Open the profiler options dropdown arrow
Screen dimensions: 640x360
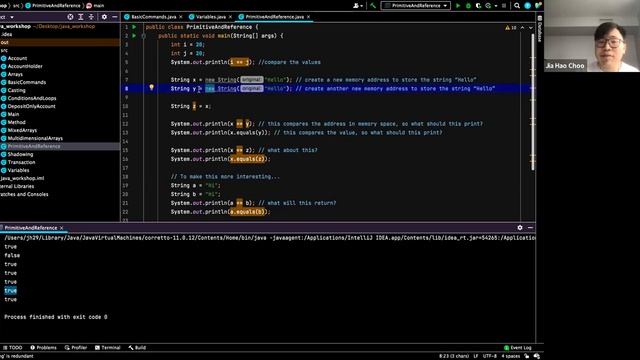point(496,6)
